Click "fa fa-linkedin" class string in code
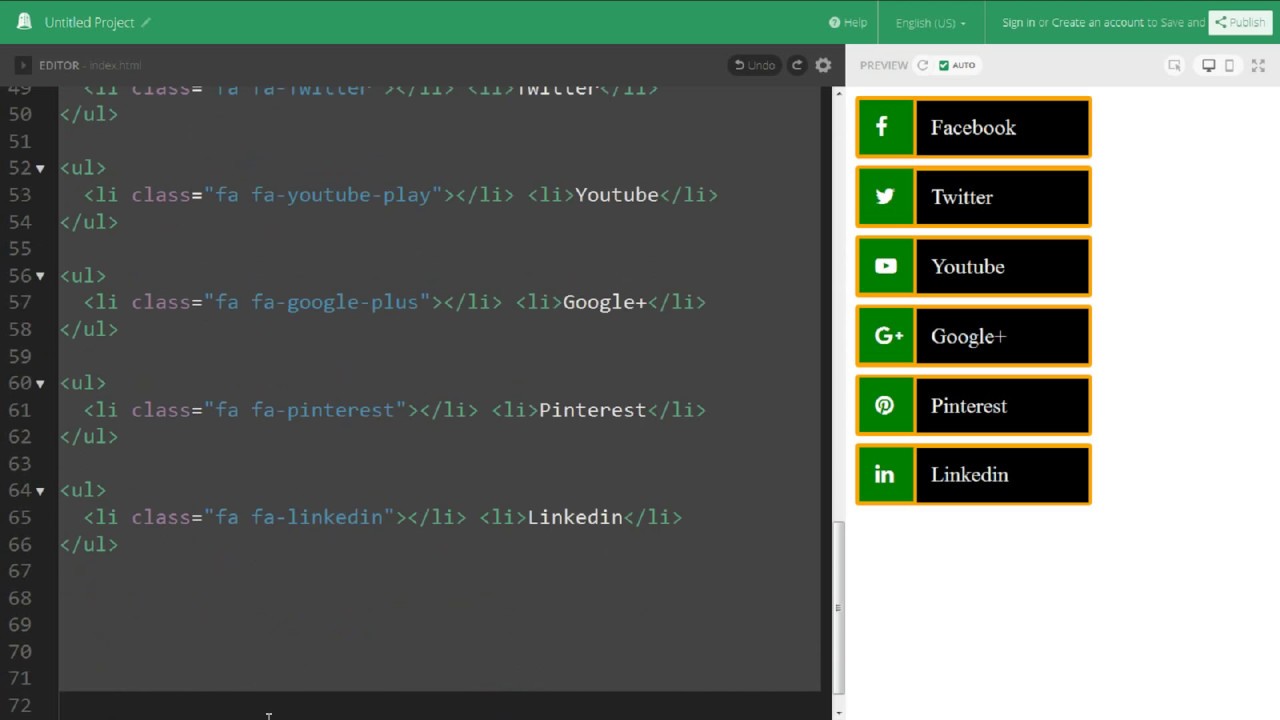The width and height of the screenshot is (1280, 720). [x=299, y=517]
